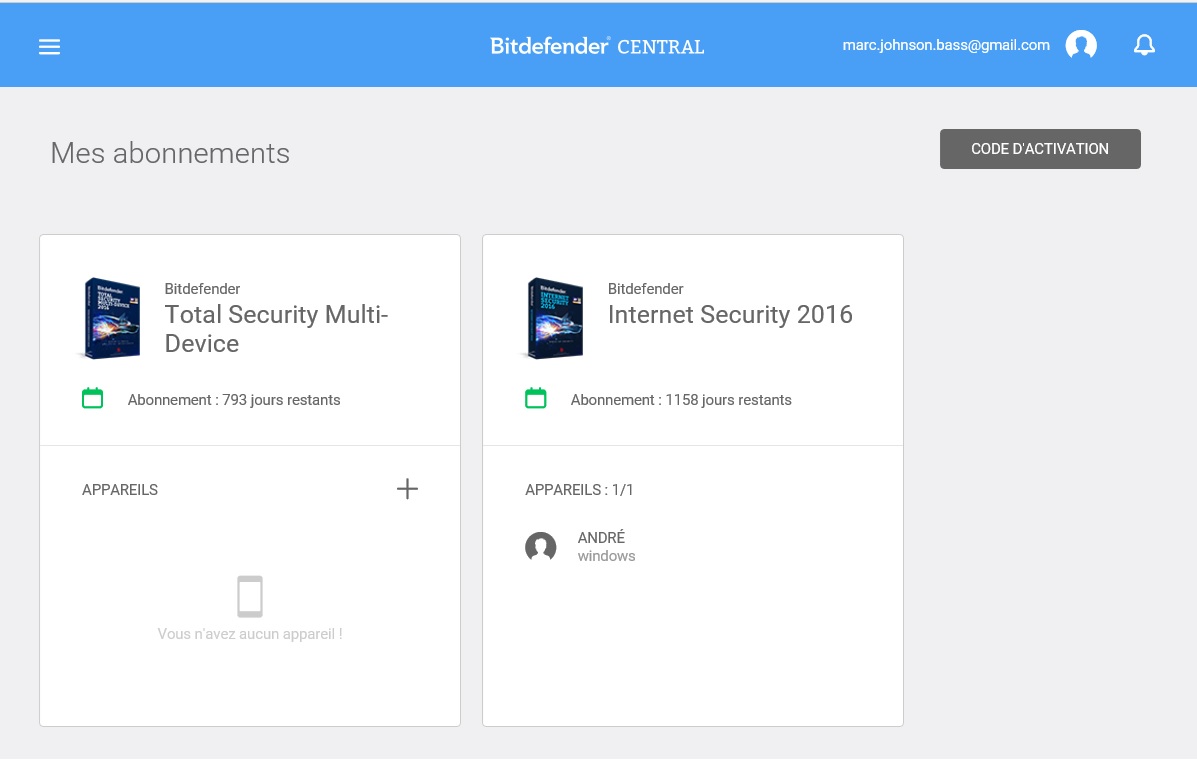Open the hamburger menu
The height and width of the screenshot is (768, 1197).
50,47
